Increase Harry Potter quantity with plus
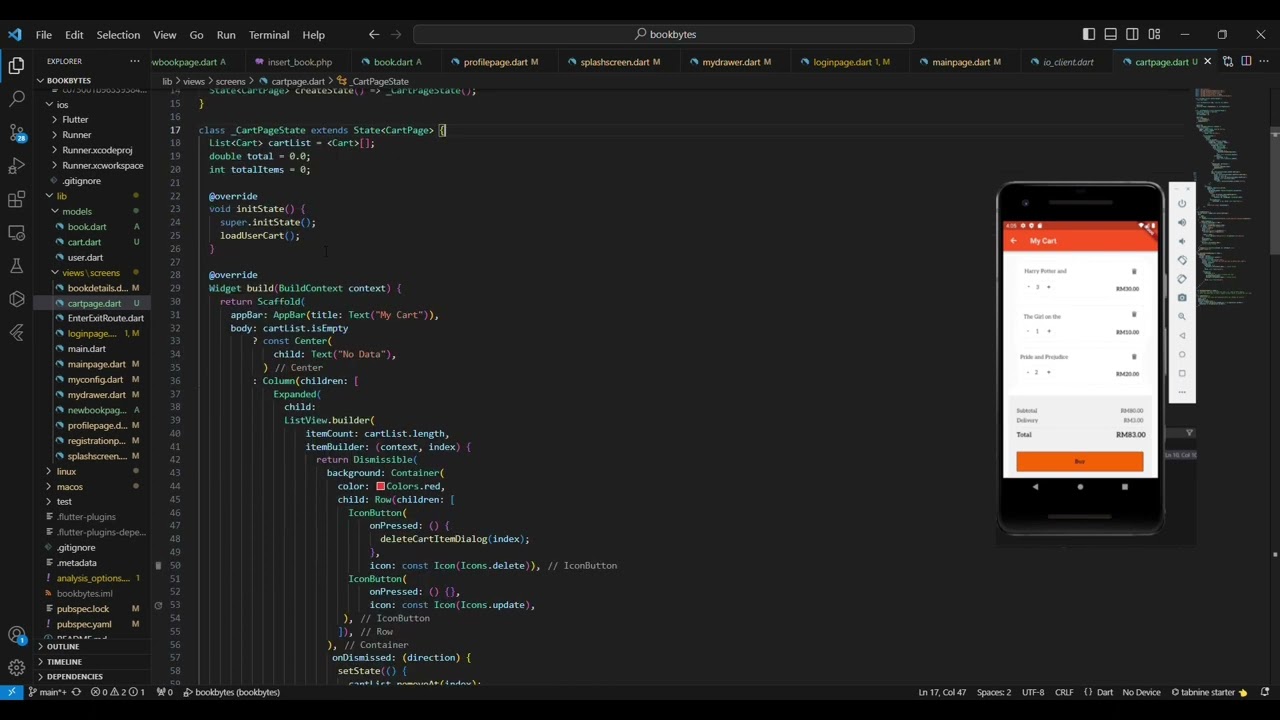Screen dimensions: 1280x720 (1048, 287)
